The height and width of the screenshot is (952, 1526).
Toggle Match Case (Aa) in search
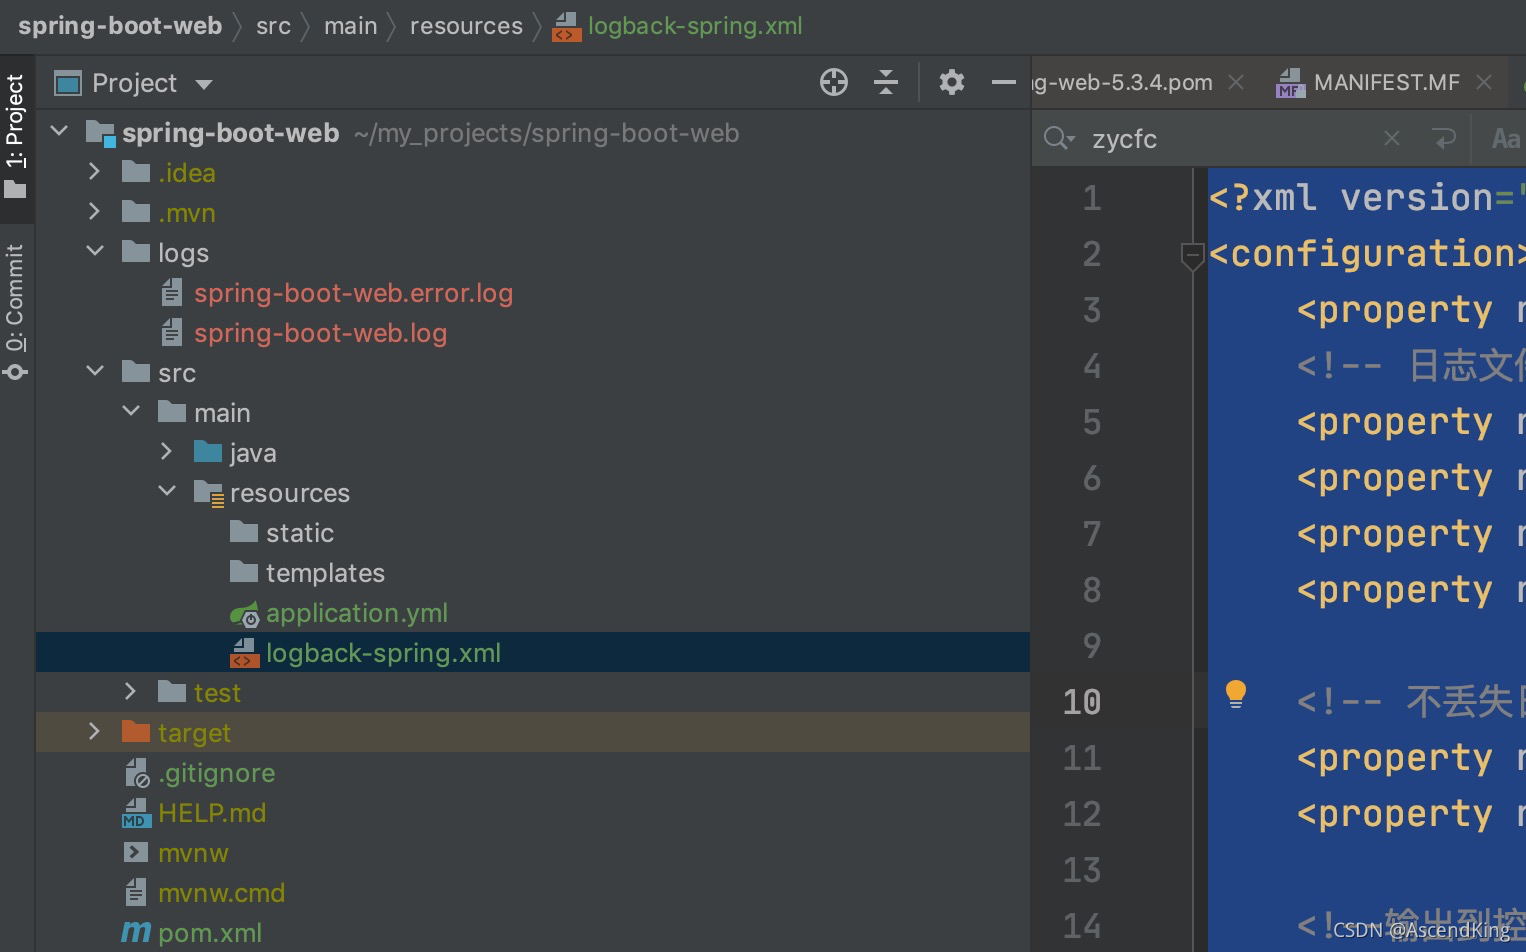(1506, 138)
